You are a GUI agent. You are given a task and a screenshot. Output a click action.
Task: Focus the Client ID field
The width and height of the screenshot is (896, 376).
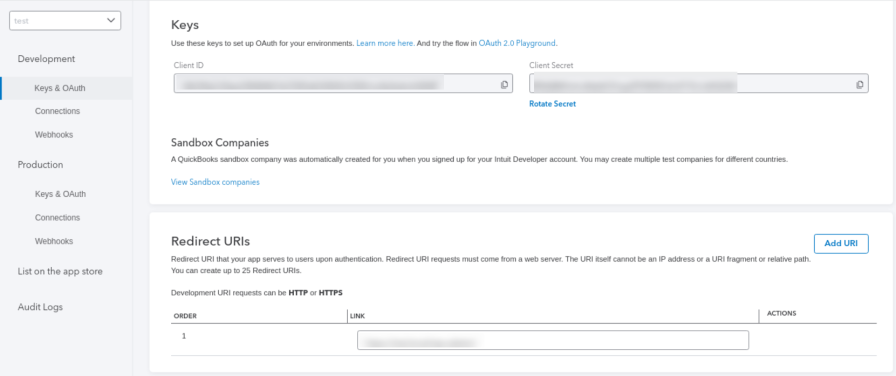point(343,83)
